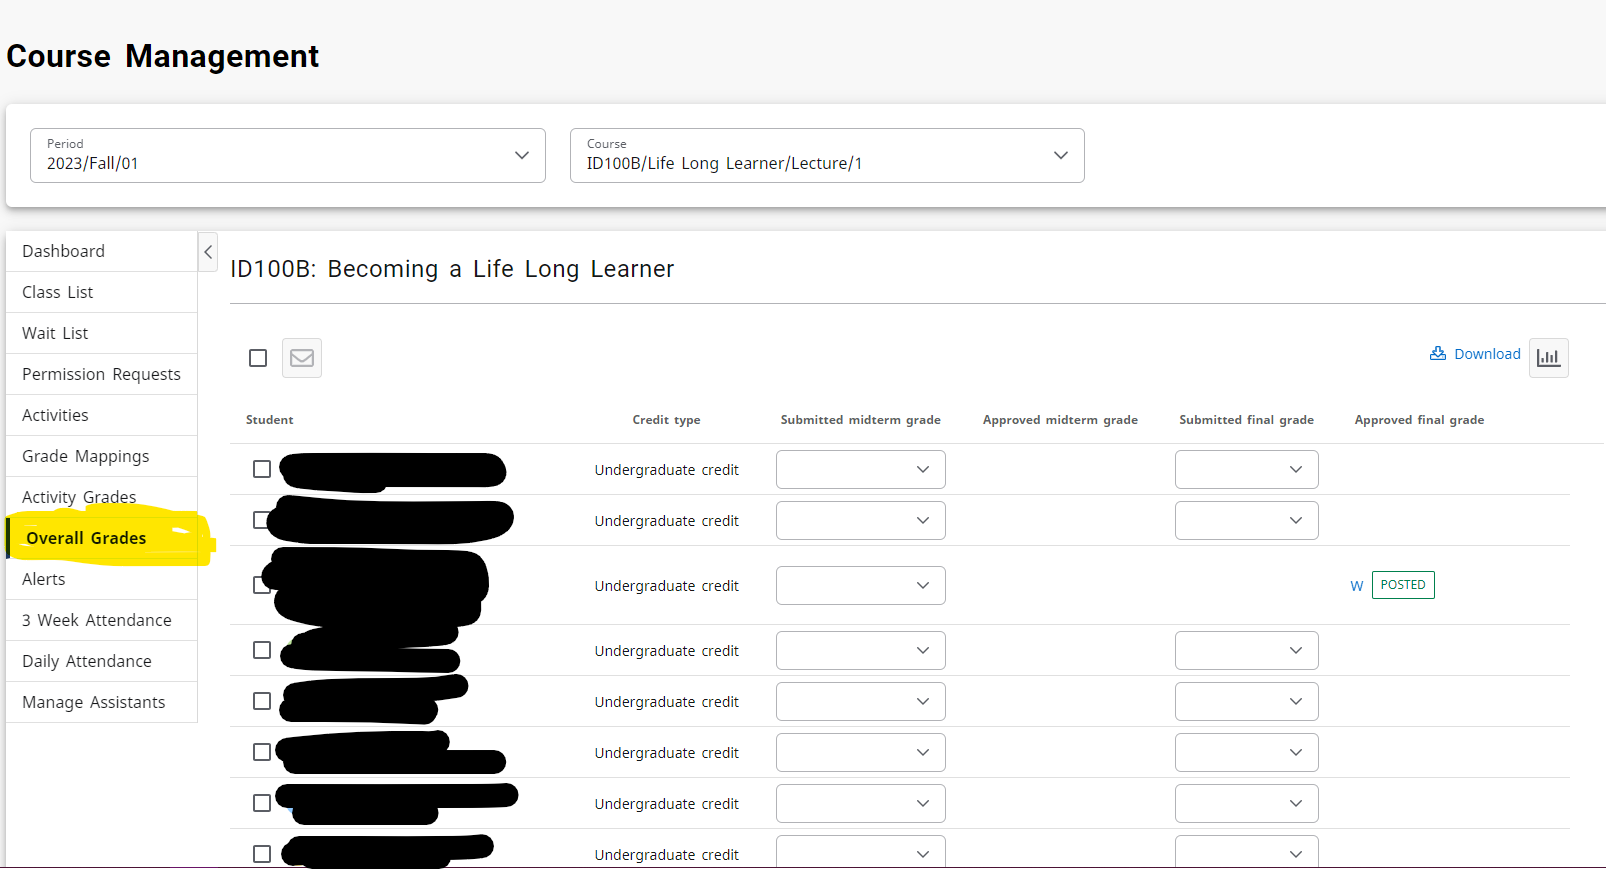Open first row's submitted final grade dropdown
The width and height of the screenshot is (1606, 870).
click(1246, 469)
